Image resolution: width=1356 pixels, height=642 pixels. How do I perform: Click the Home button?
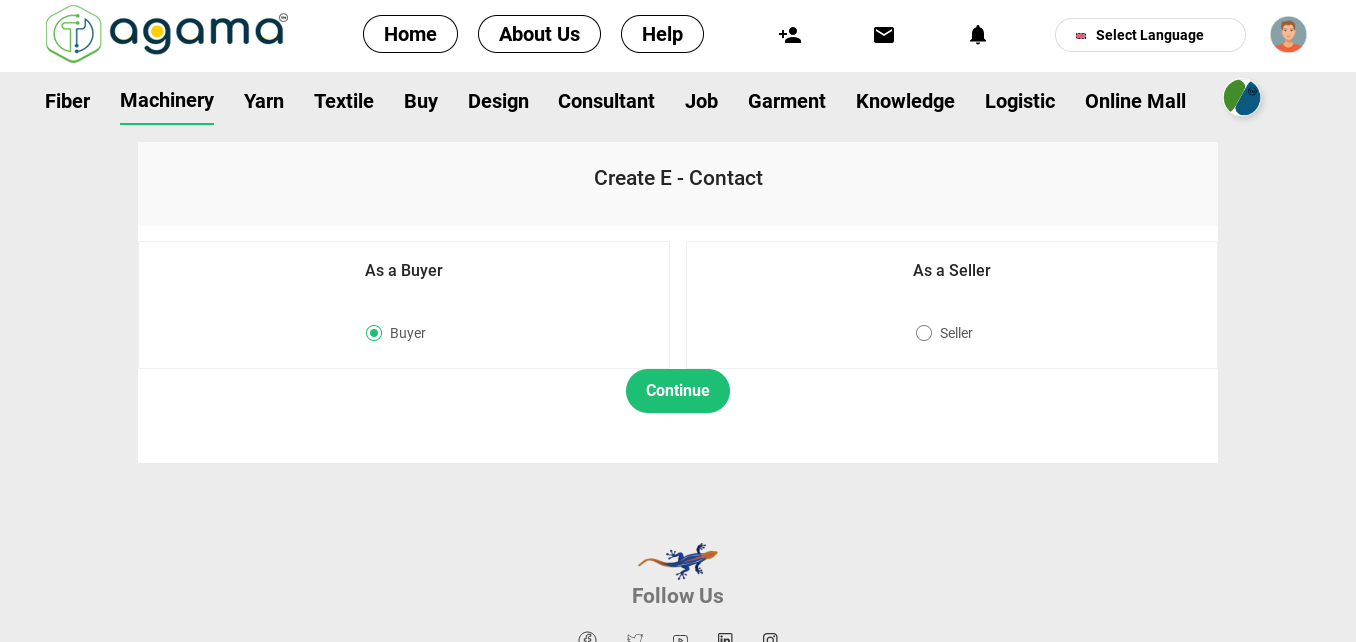[x=410, y=34]
